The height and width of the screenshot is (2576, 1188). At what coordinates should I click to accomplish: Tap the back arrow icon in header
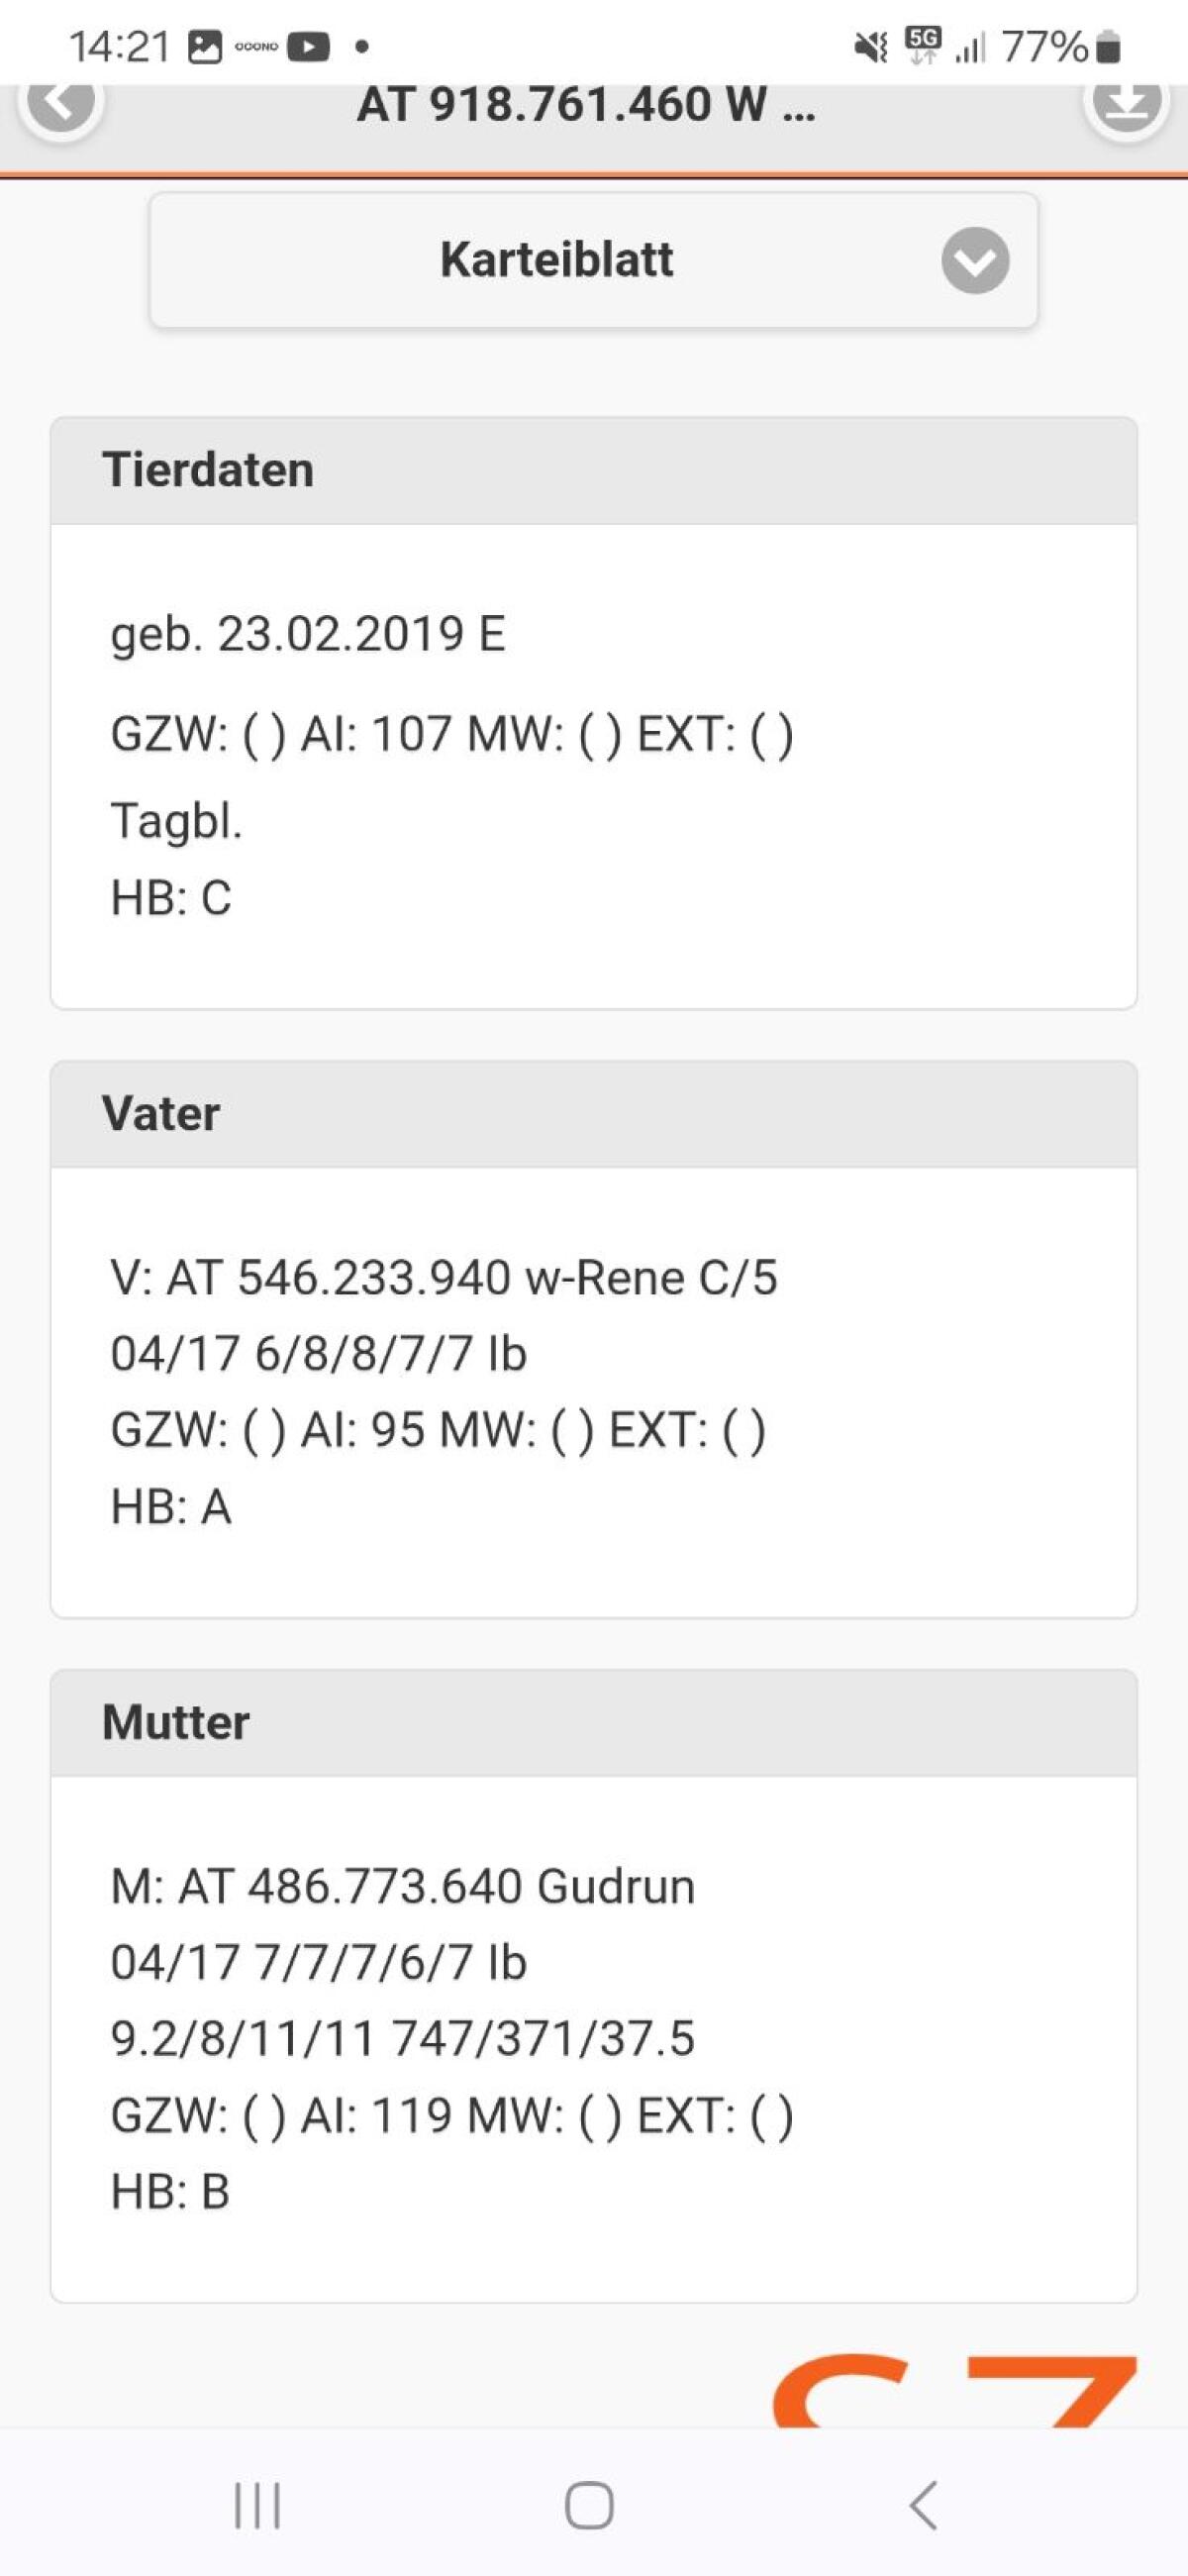(61, 104)
